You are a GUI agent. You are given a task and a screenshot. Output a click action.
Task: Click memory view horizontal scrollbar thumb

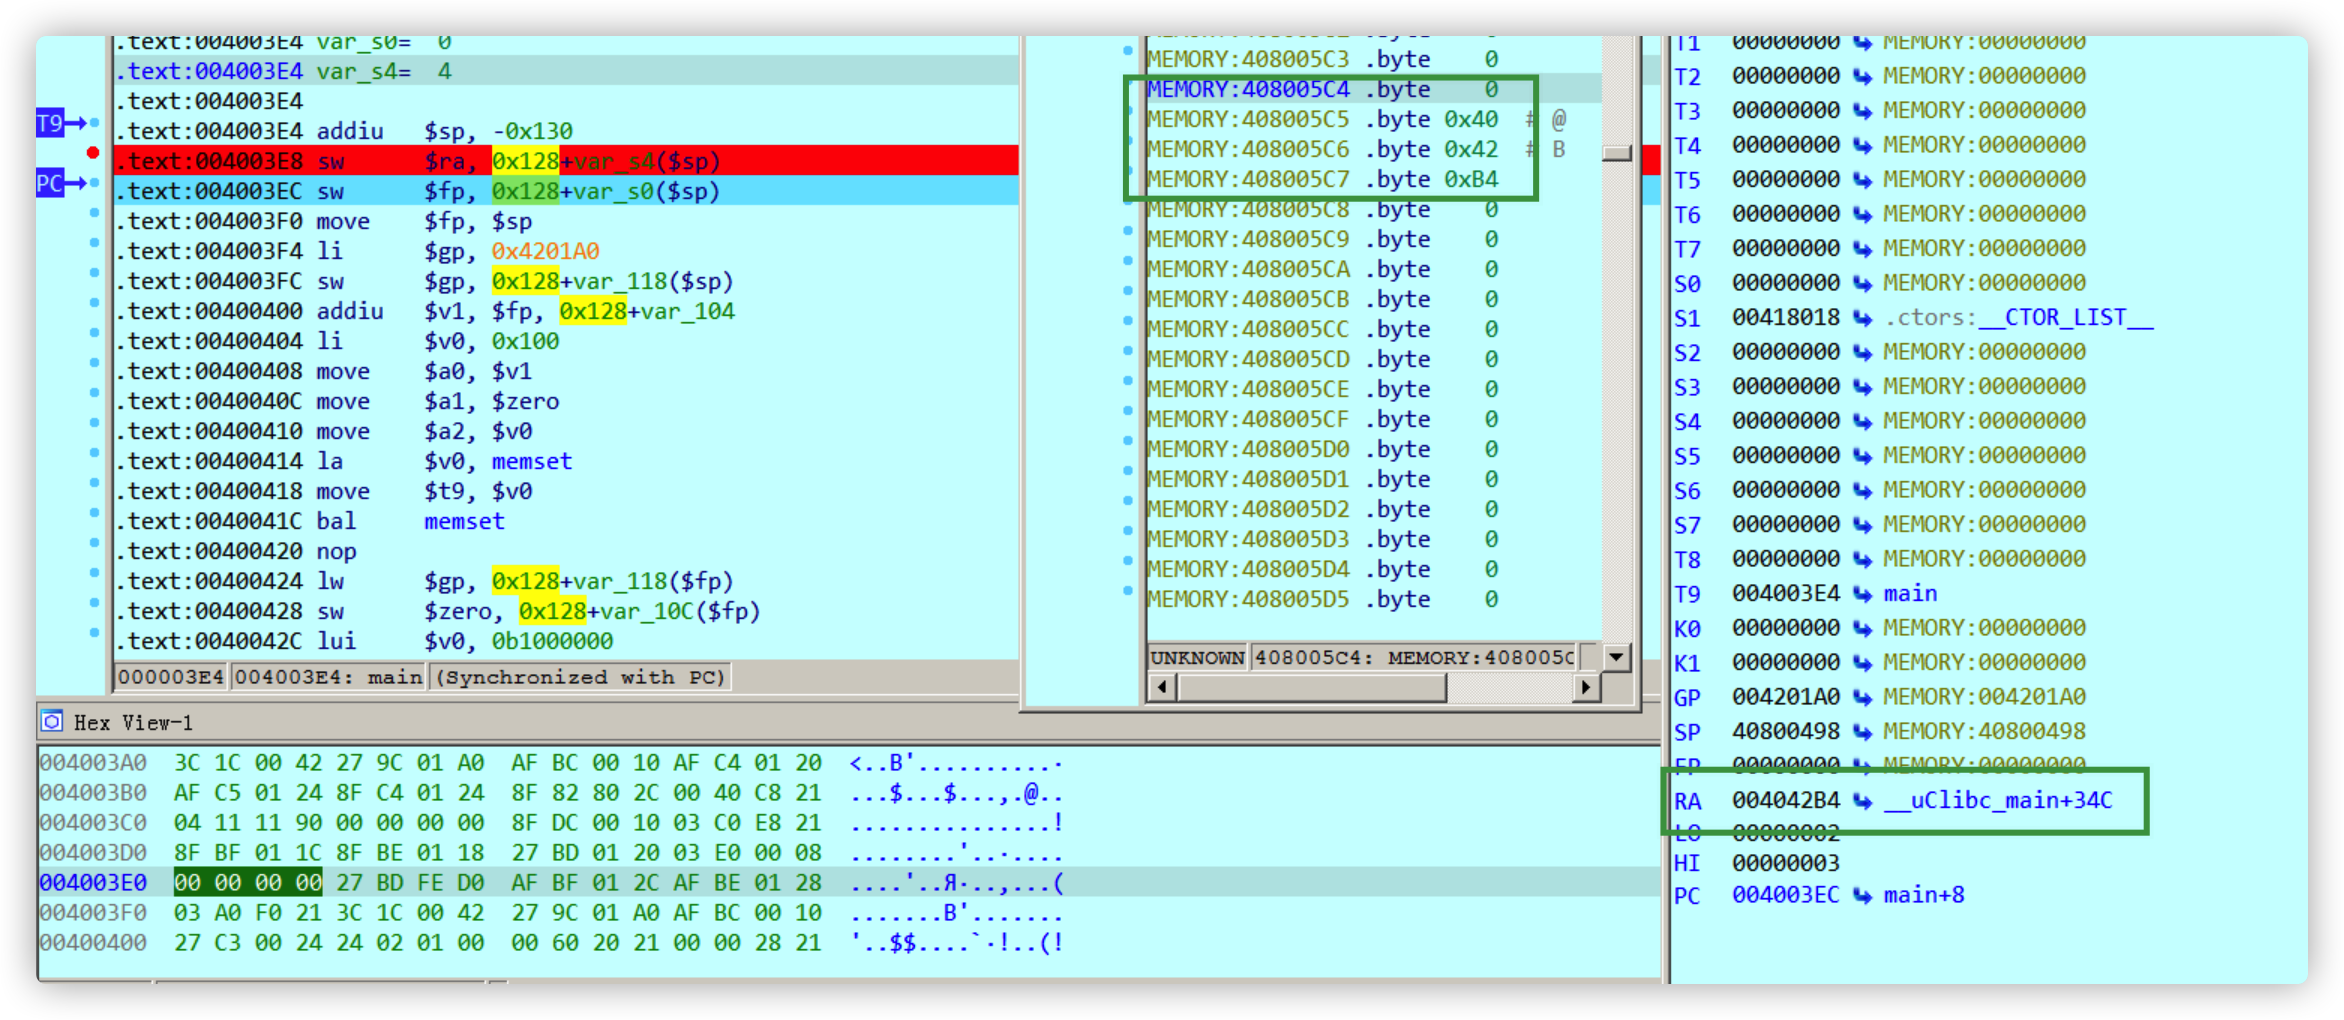click(1311, 687)
